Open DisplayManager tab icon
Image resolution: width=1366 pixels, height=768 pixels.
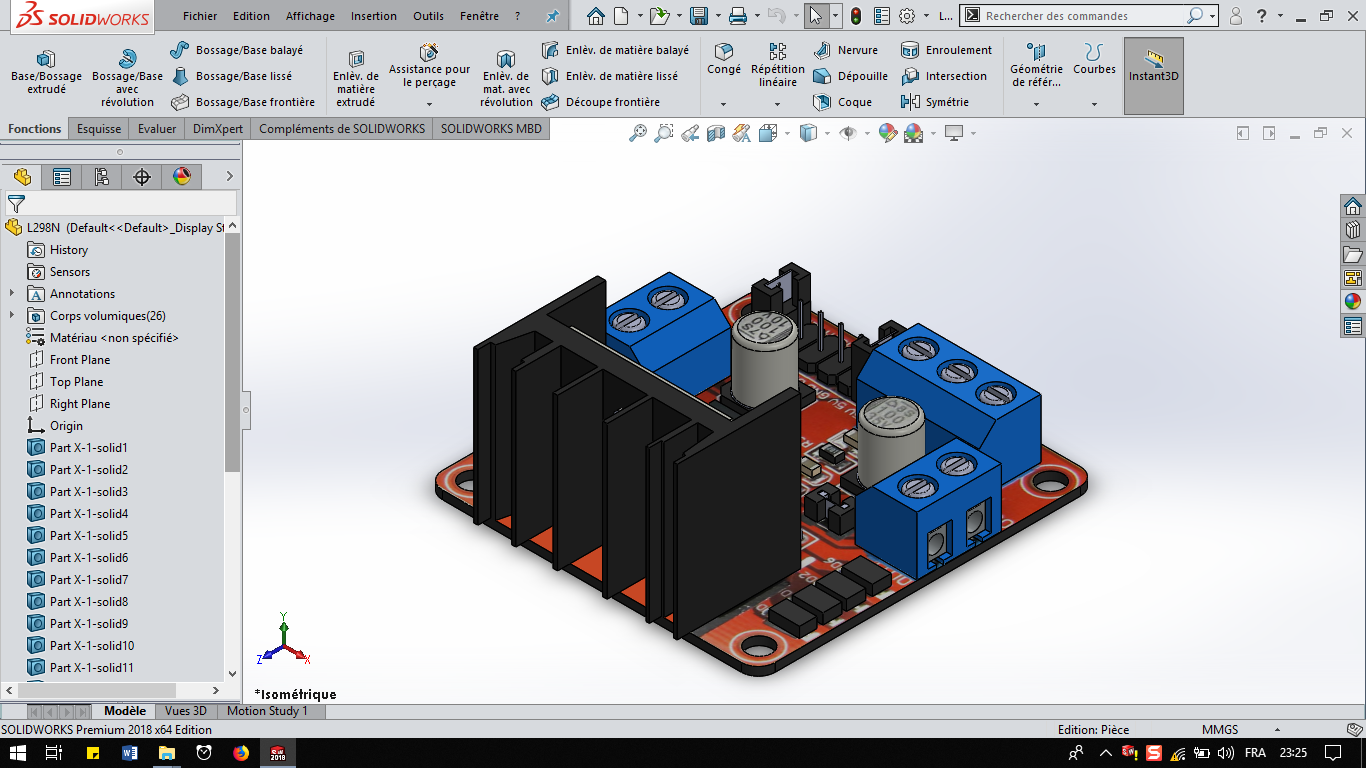click(182, 177)
